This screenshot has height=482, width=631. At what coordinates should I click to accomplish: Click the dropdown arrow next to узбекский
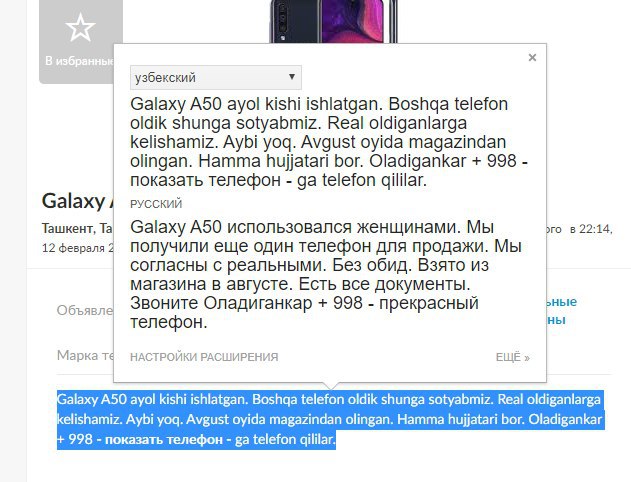coord(292,76)
